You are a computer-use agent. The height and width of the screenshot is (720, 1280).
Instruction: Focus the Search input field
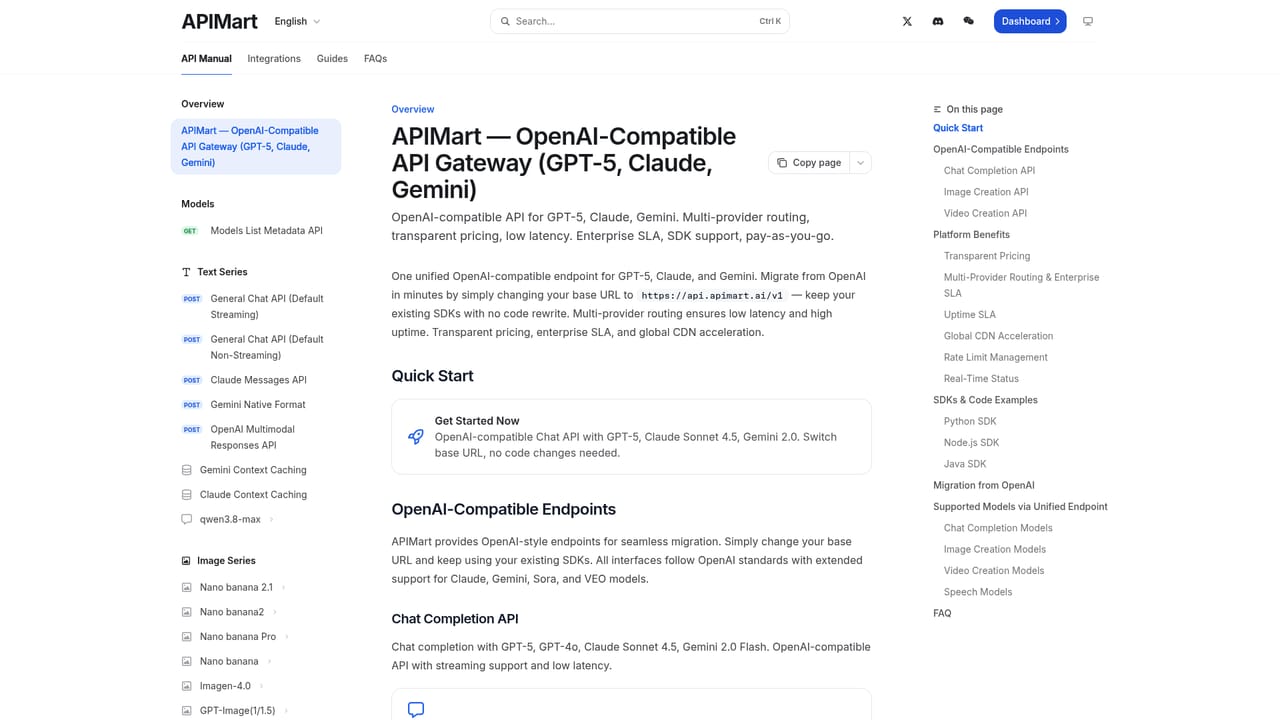(640, 21)
